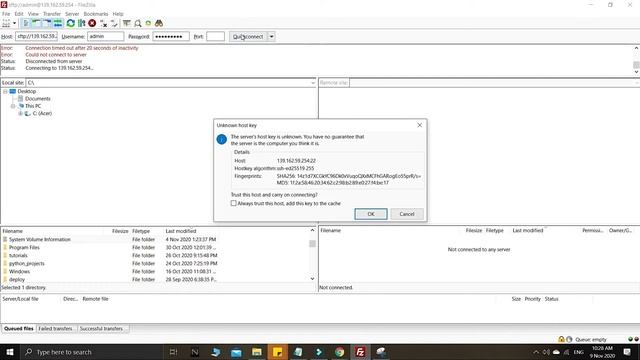Reconnect to the last server

click(x=114, y=23)
